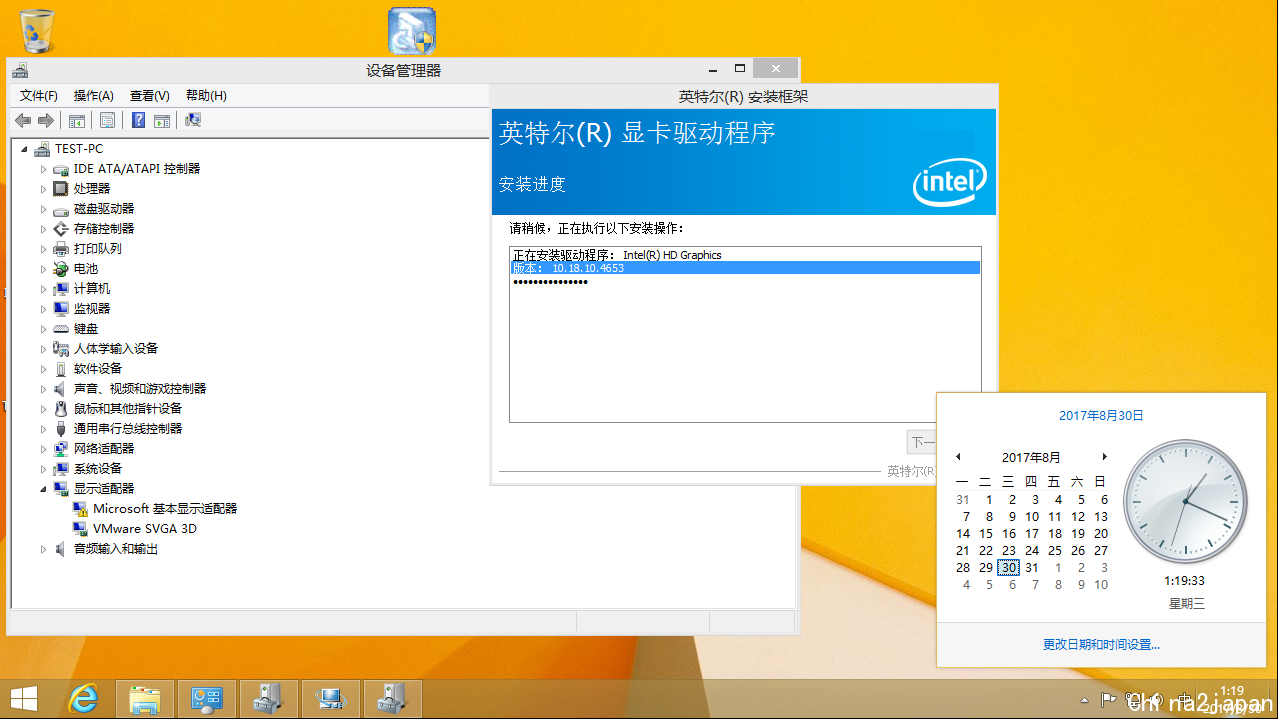The width and height of the screenshot is (1278, 719).
Task: Expand the IDE ATA/ATAPI 控制器 node
Action: 43,169
